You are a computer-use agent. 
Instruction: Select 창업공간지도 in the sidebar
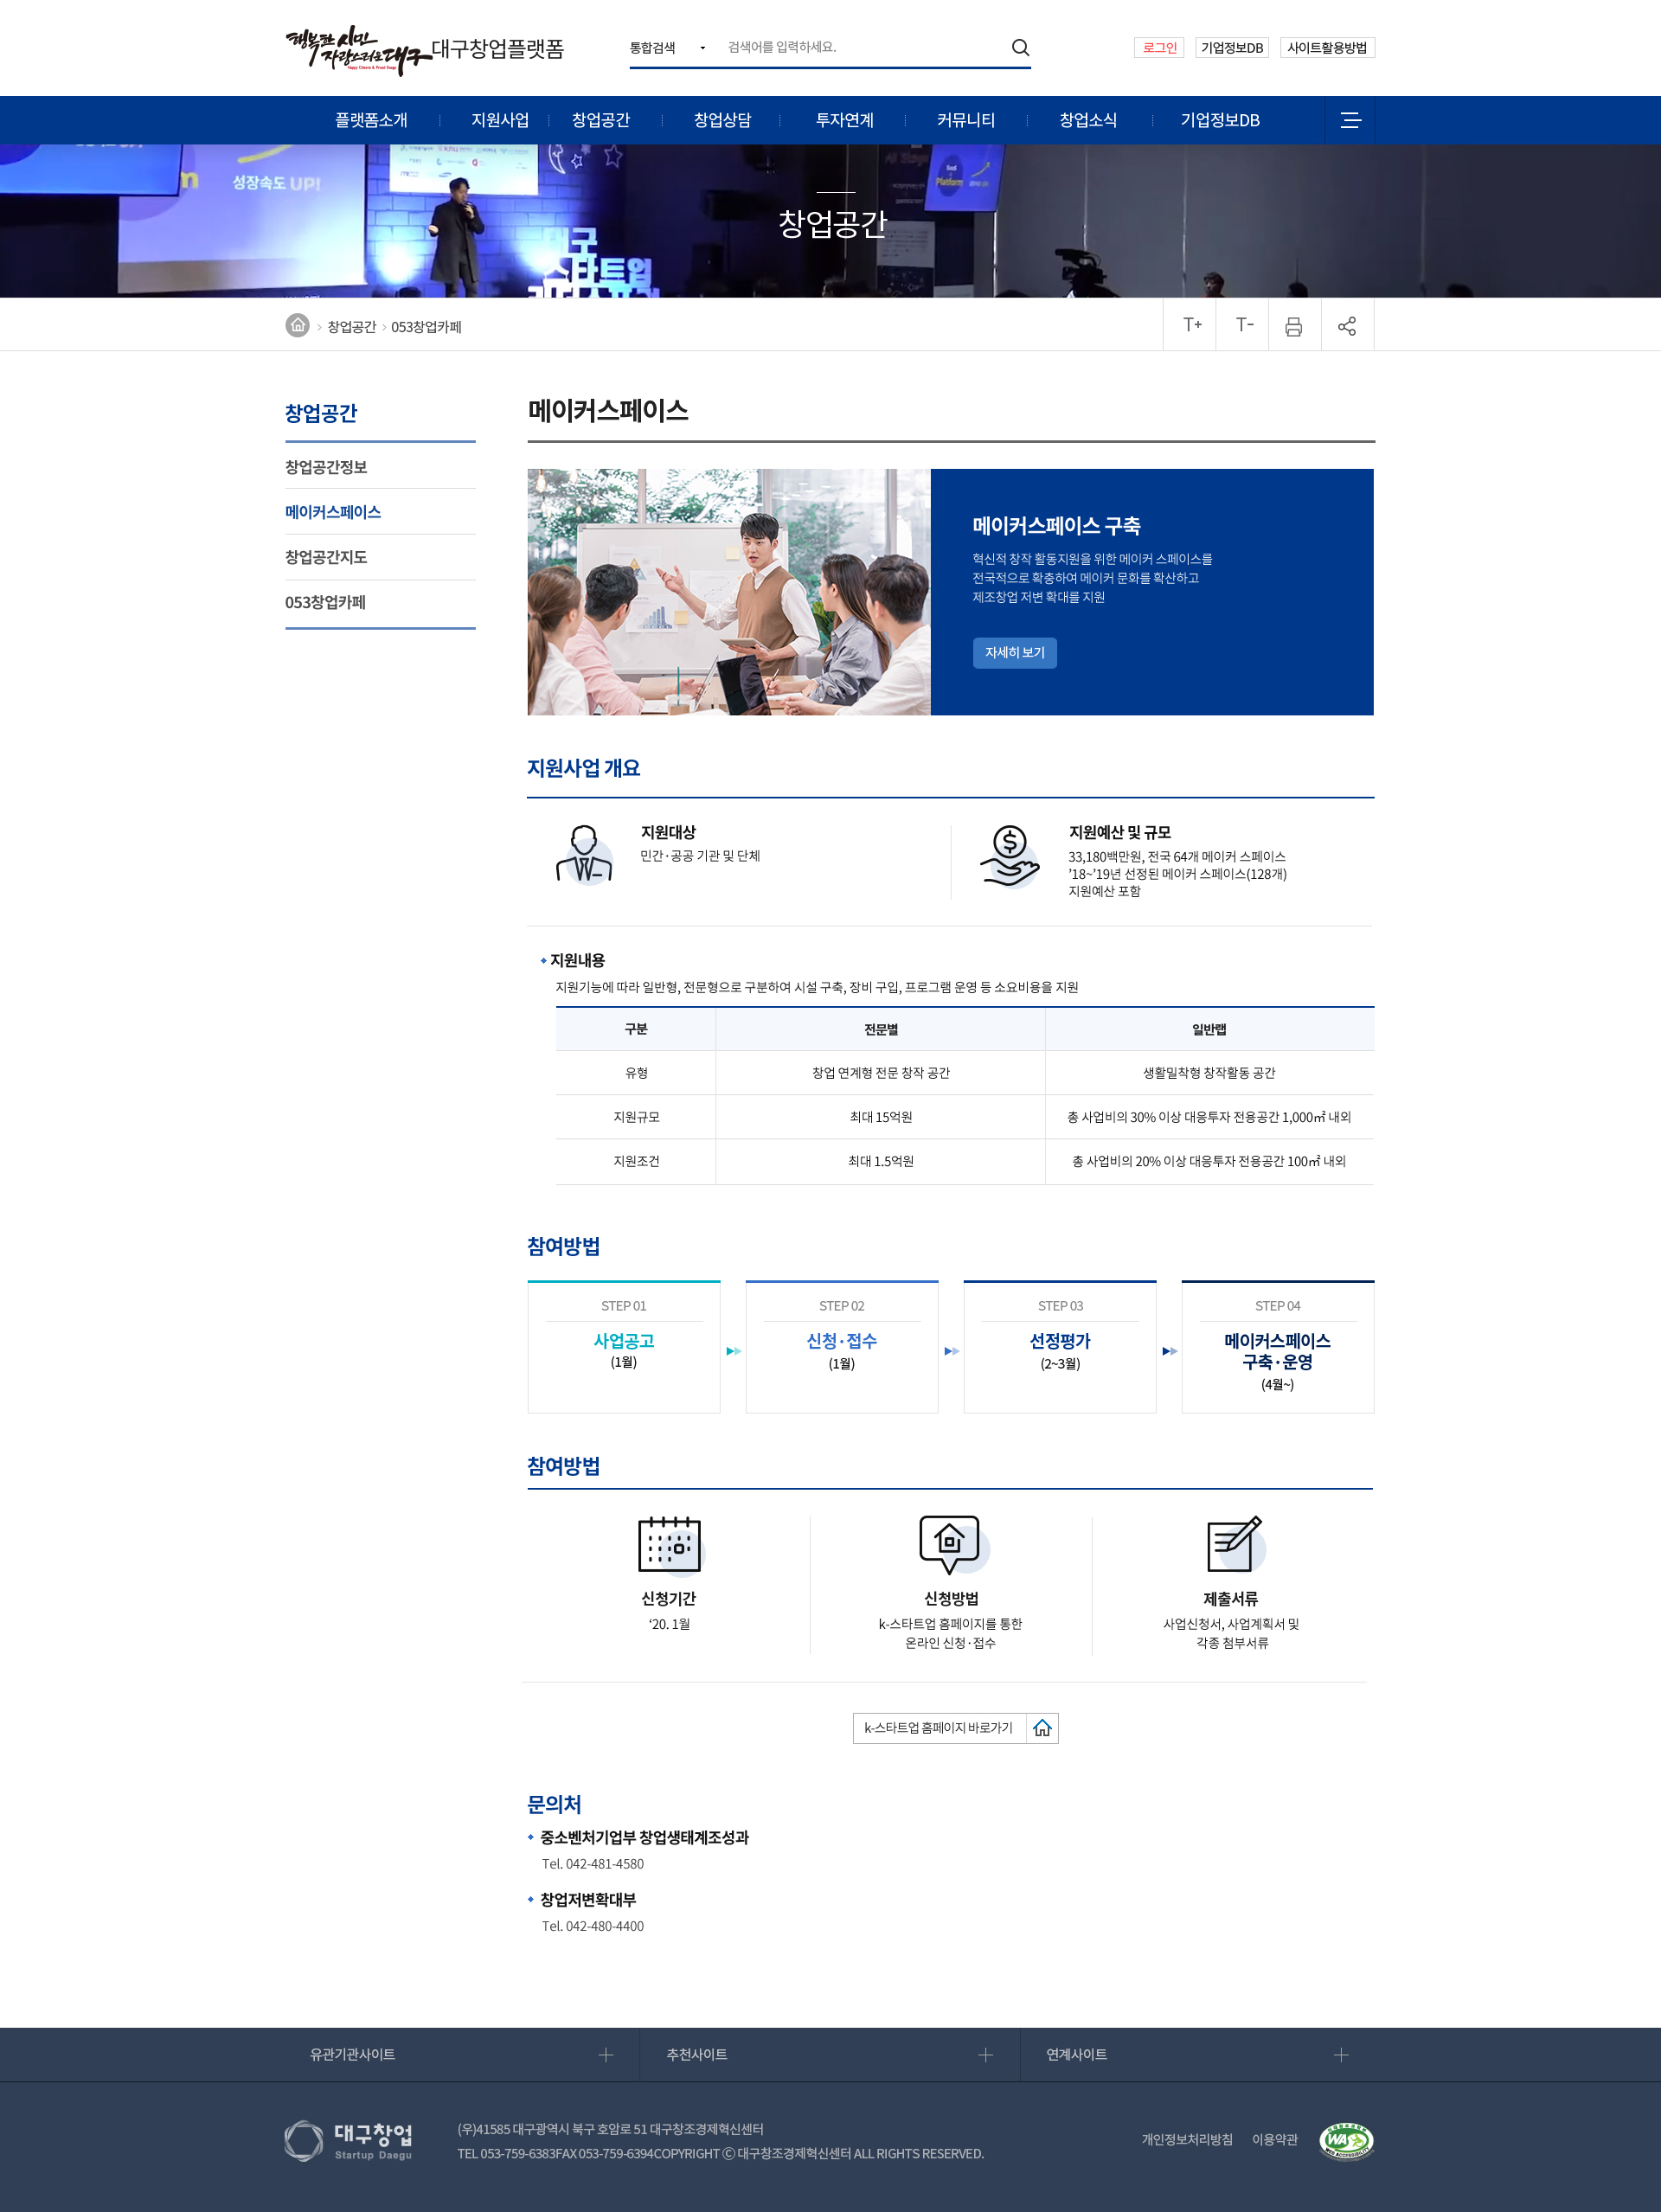point(326,557)
